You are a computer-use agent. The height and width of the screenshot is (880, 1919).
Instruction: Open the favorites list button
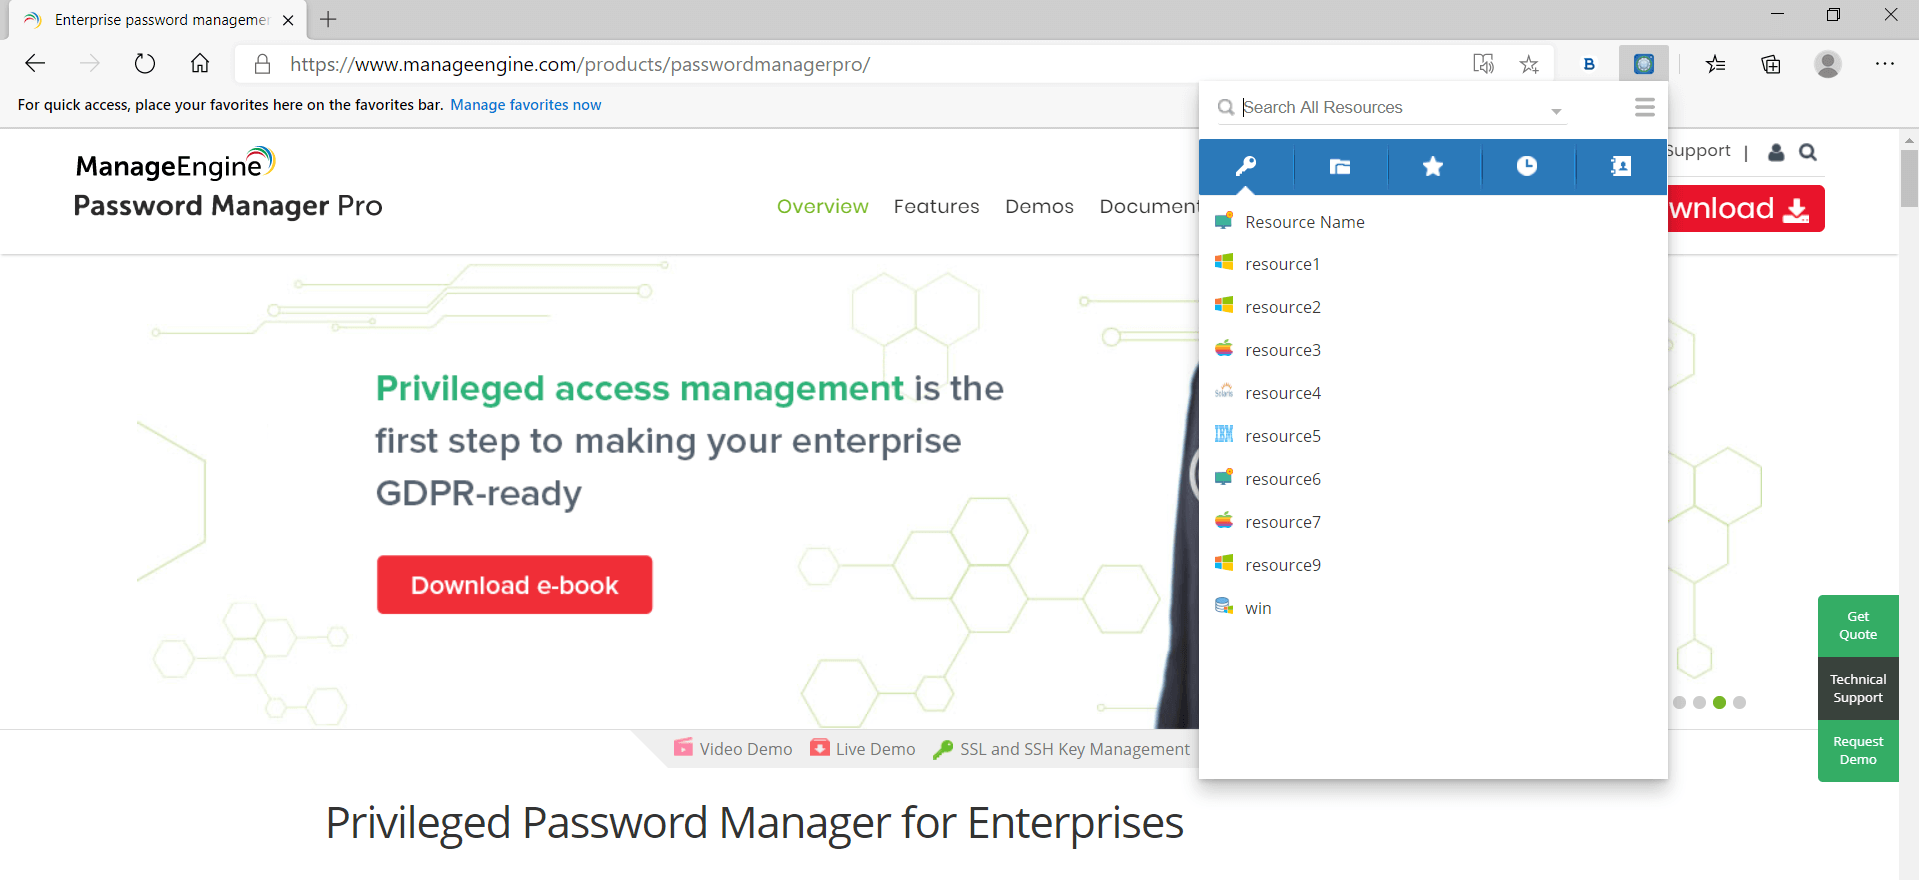[x=1716, y=64]
